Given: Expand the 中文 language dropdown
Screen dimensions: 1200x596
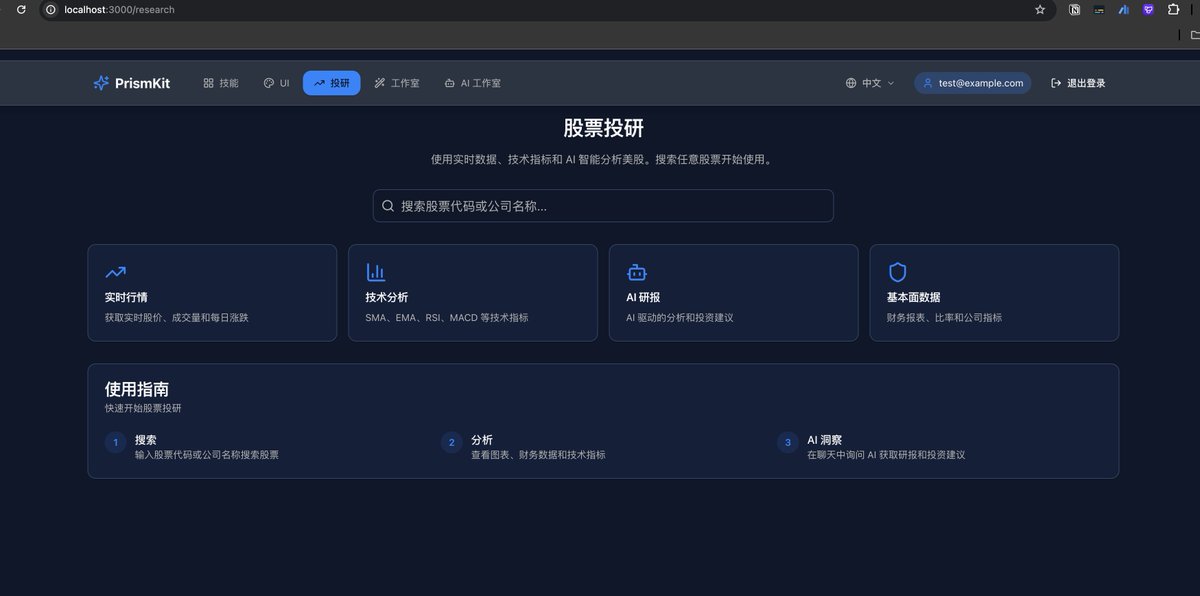Looking at the screenshot, I should pos(870,83).
